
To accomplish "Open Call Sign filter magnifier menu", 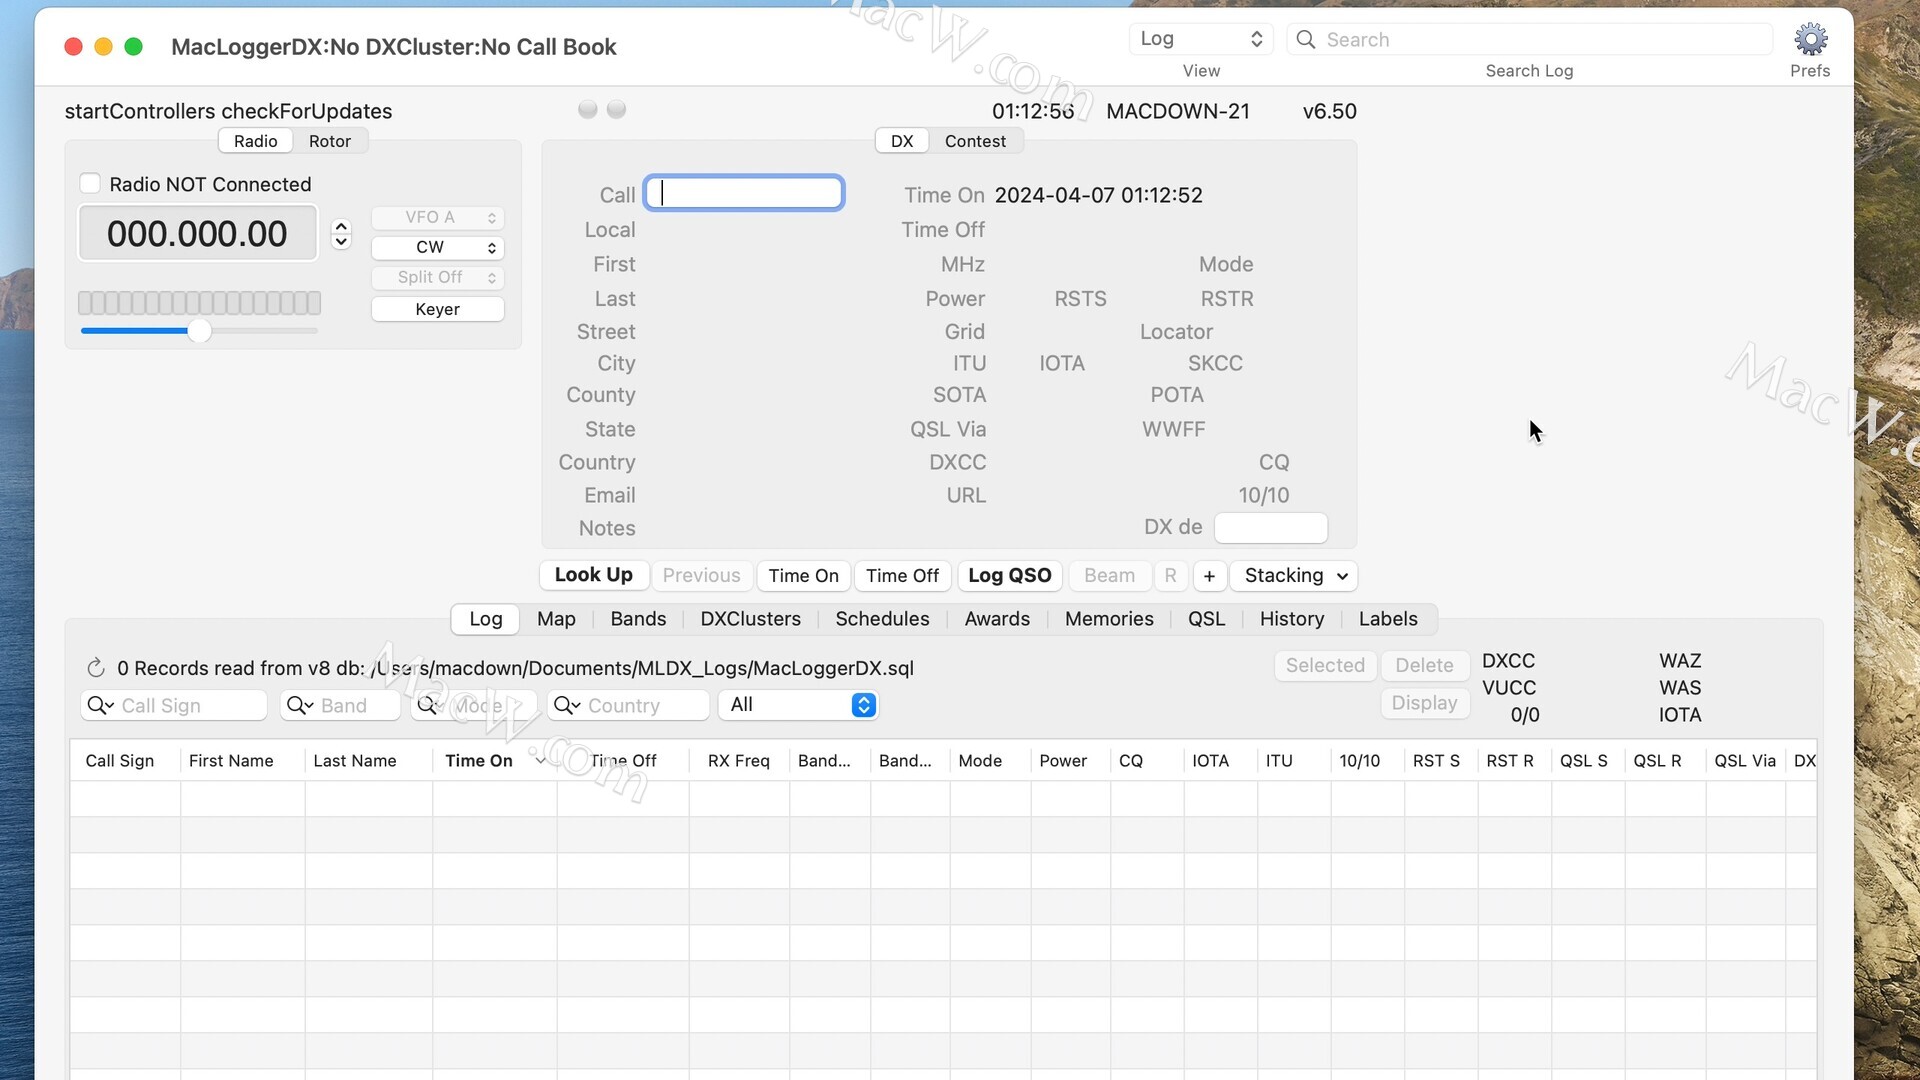I will tap(100, 706).
